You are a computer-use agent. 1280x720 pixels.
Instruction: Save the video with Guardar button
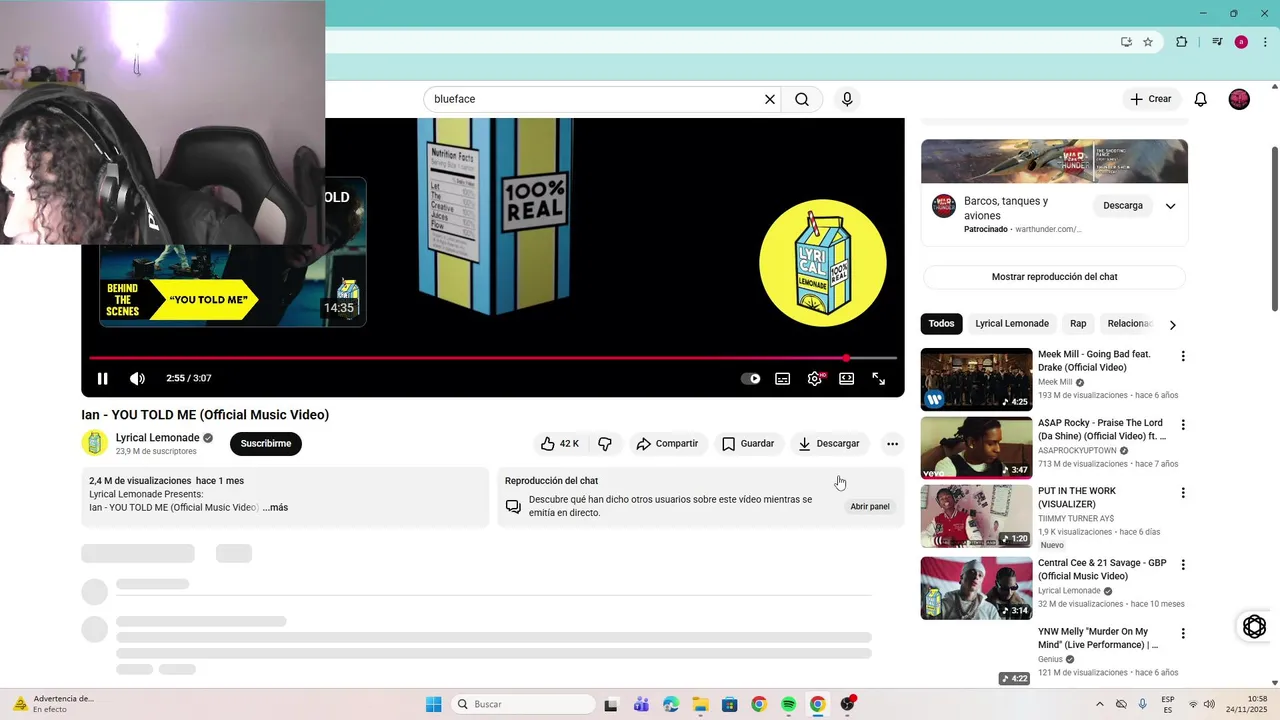[748, 444]
